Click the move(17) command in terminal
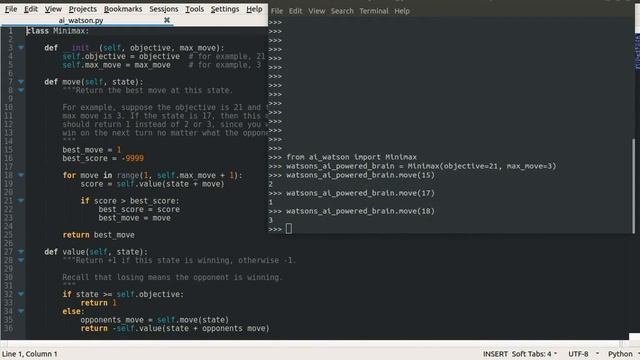 pyautogui.click(x=360, y=193)
